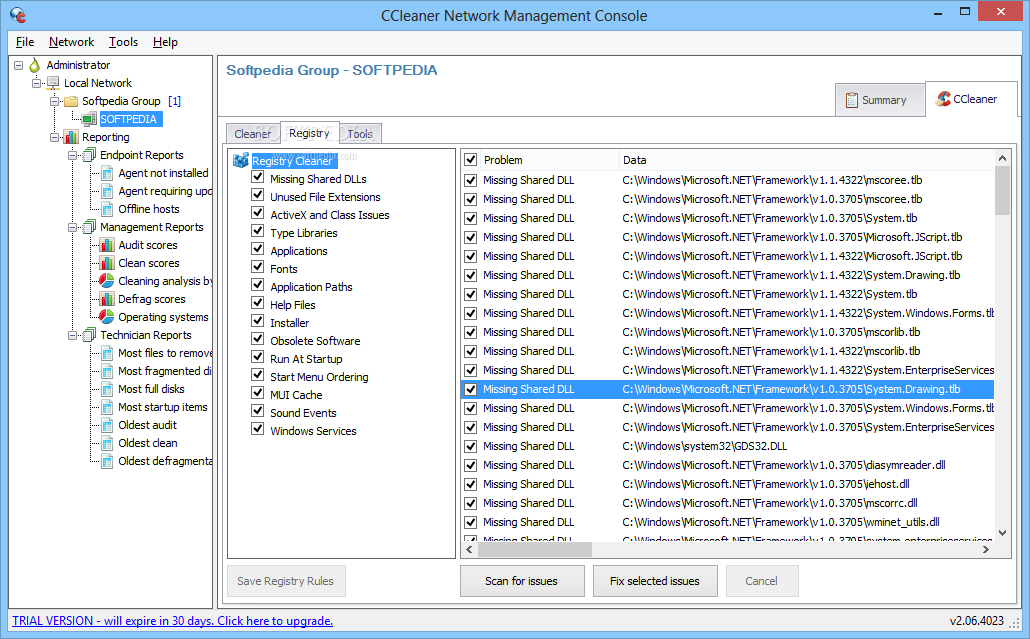Click Scan for issues button
1030x639 pixels.
pyautogui.click(x=522, y=581)
